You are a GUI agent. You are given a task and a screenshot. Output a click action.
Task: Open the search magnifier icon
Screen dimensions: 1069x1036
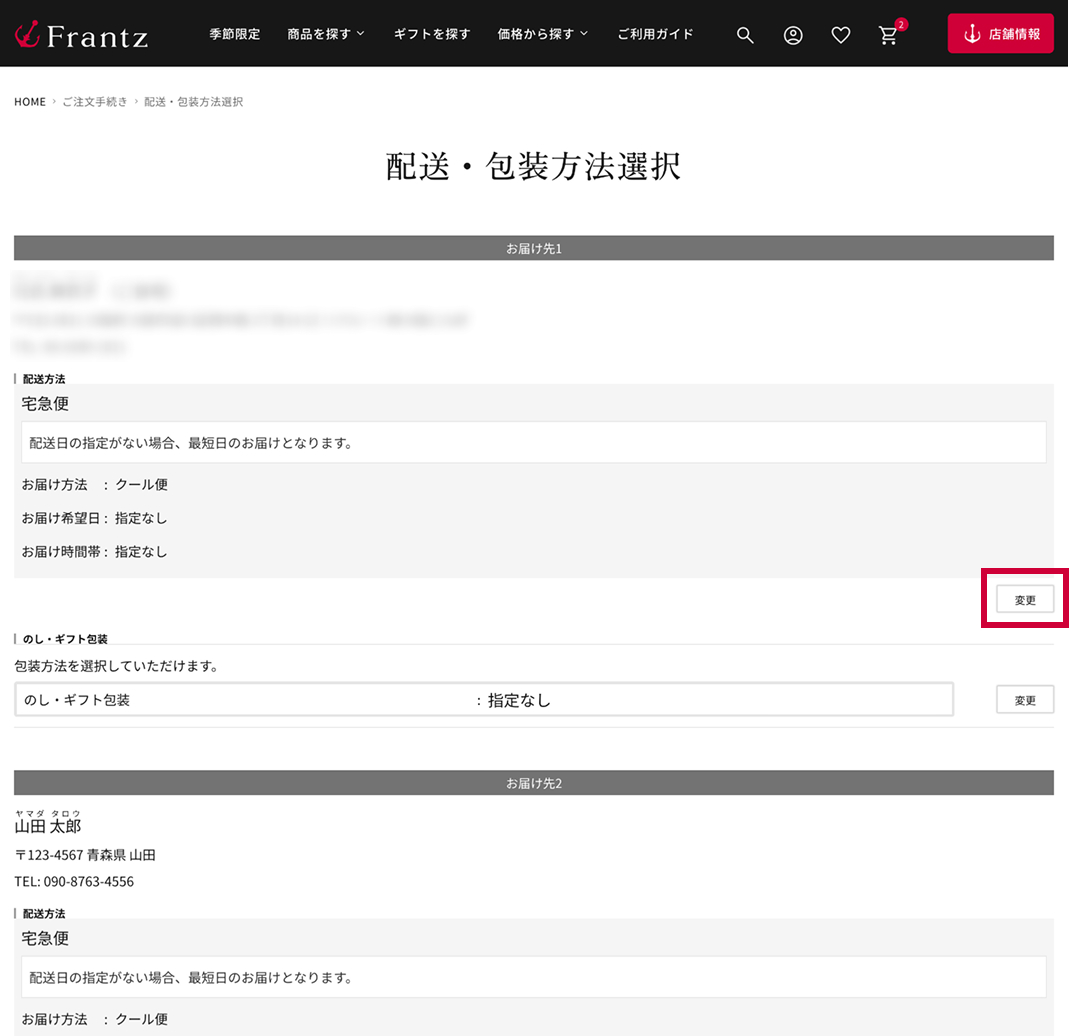[x=745, y=35]
